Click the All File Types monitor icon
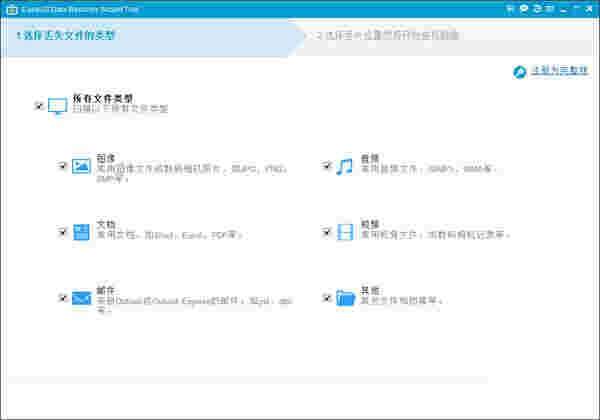 click(x=58, y=106)
